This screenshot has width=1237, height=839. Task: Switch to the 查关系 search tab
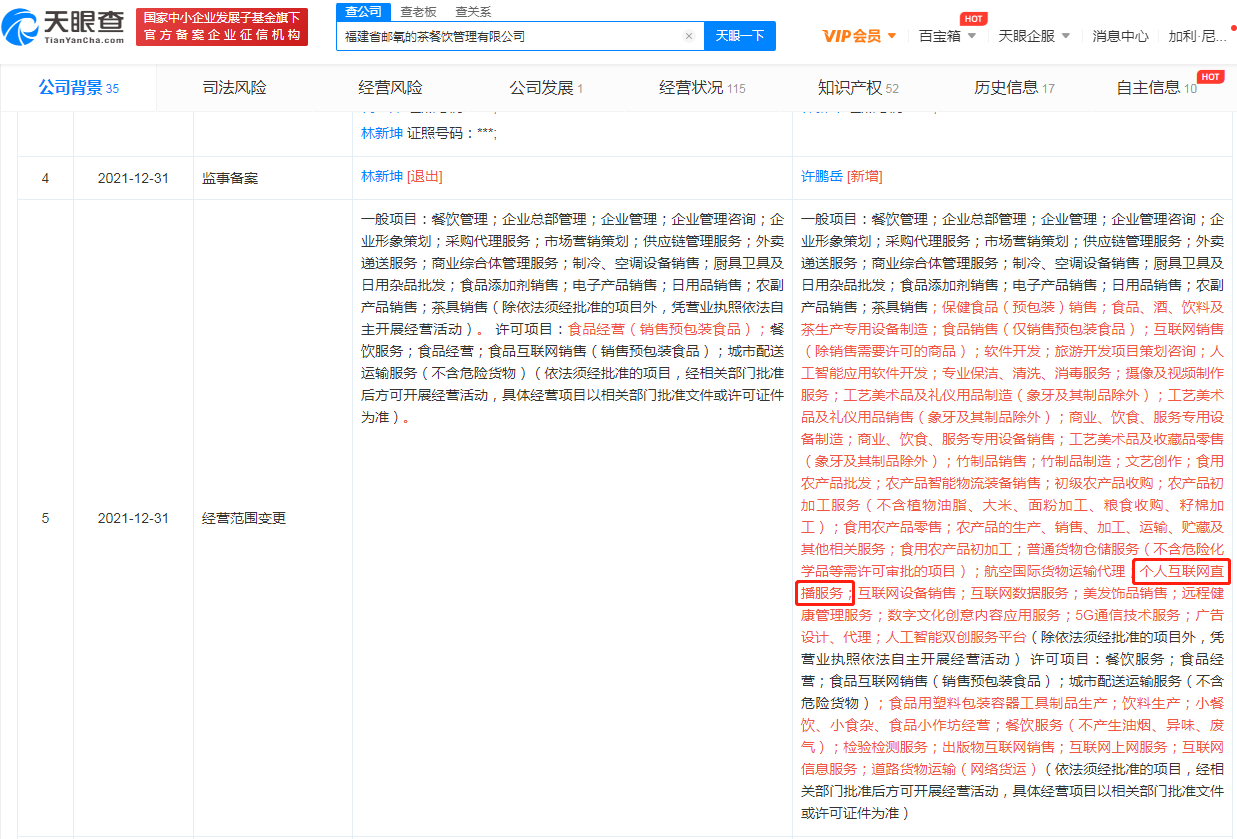[472, 11]
